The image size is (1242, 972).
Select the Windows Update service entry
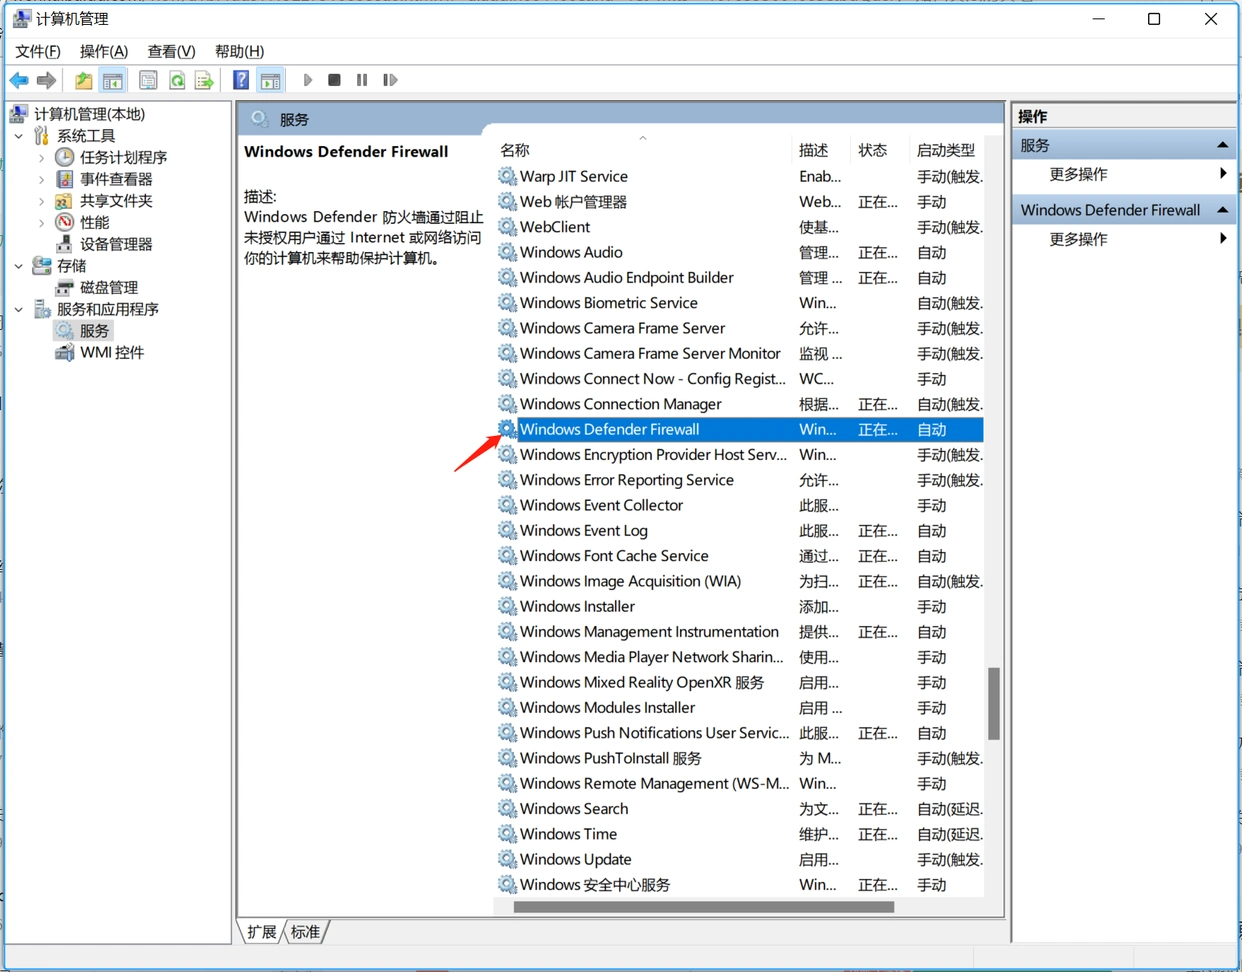pos(574,859)
